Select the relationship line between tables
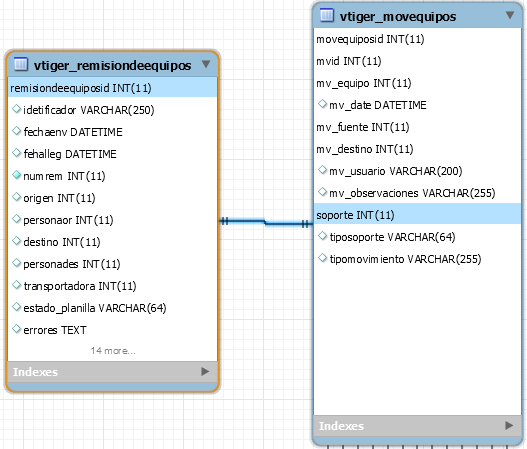Screen dimensions: 527x449 pos(266,222)
